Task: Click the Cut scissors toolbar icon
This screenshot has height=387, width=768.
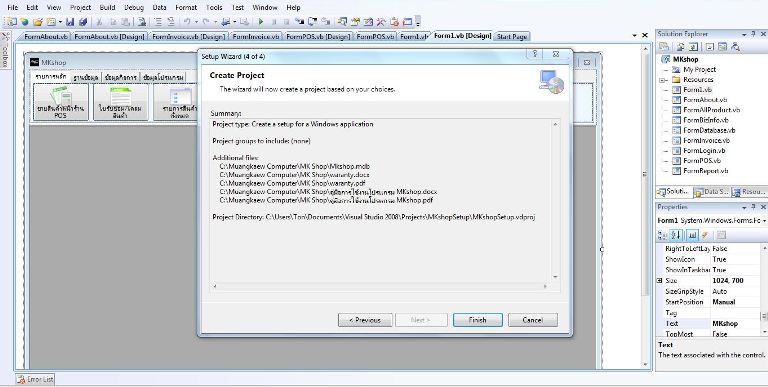Action: (99, 22)
